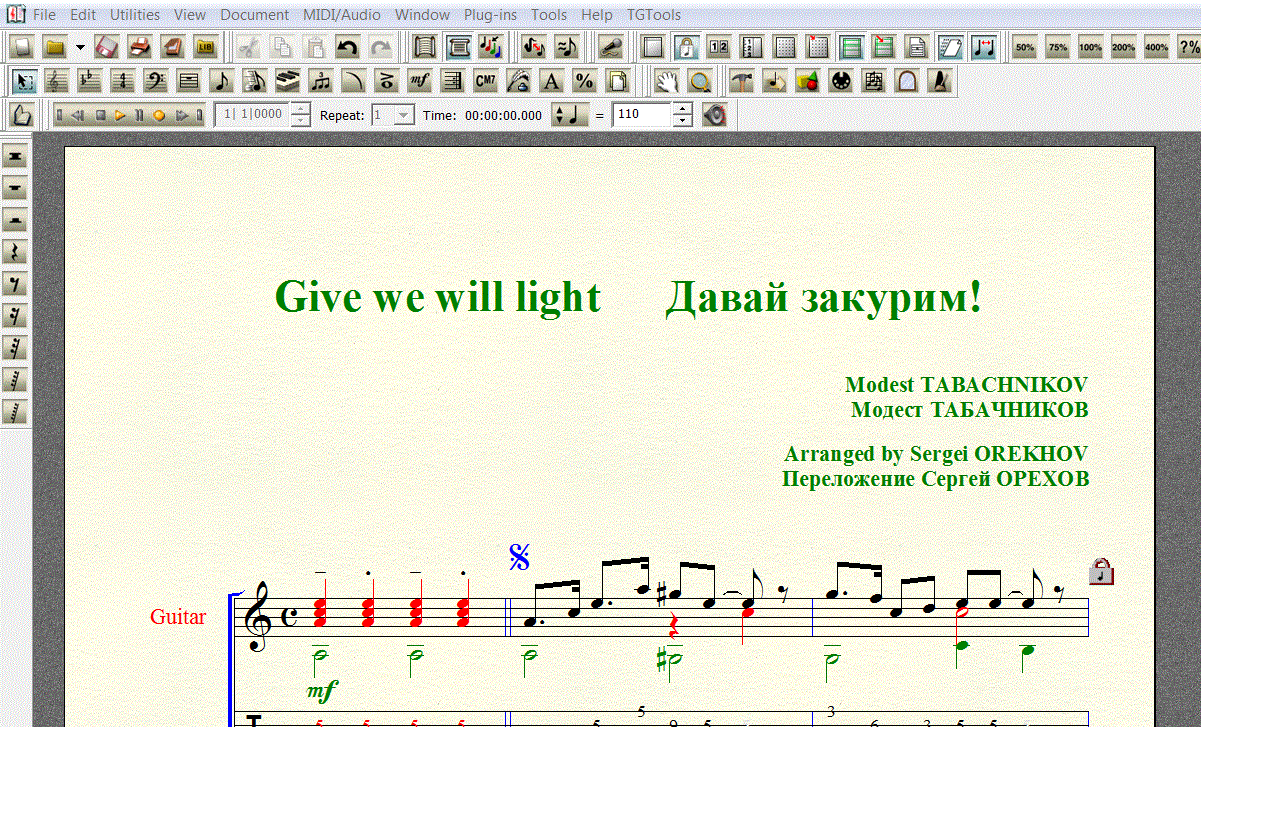Select the Resize tool percent icon
1274x817 pixels.
coord(584,81)
